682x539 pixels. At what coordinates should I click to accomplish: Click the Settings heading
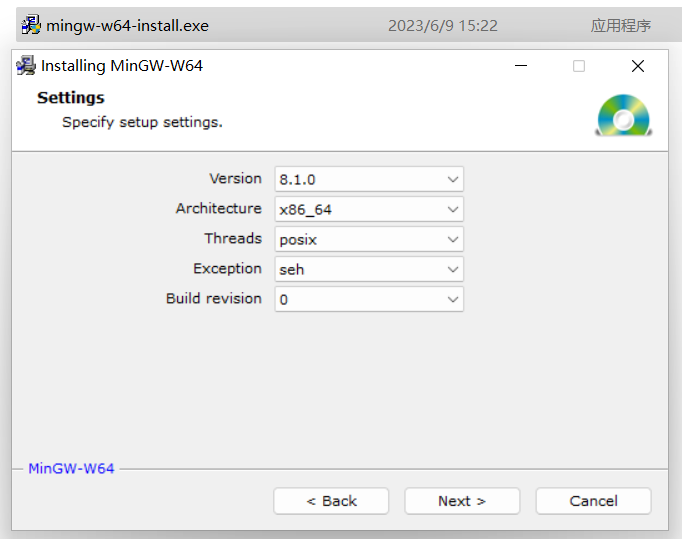coord(71,98)
